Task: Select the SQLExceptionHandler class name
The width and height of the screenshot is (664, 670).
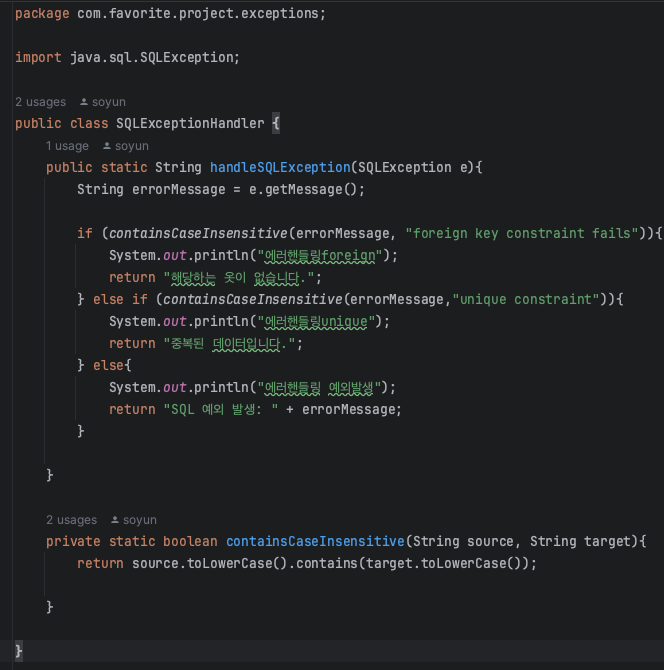Action: coord(190,123)
